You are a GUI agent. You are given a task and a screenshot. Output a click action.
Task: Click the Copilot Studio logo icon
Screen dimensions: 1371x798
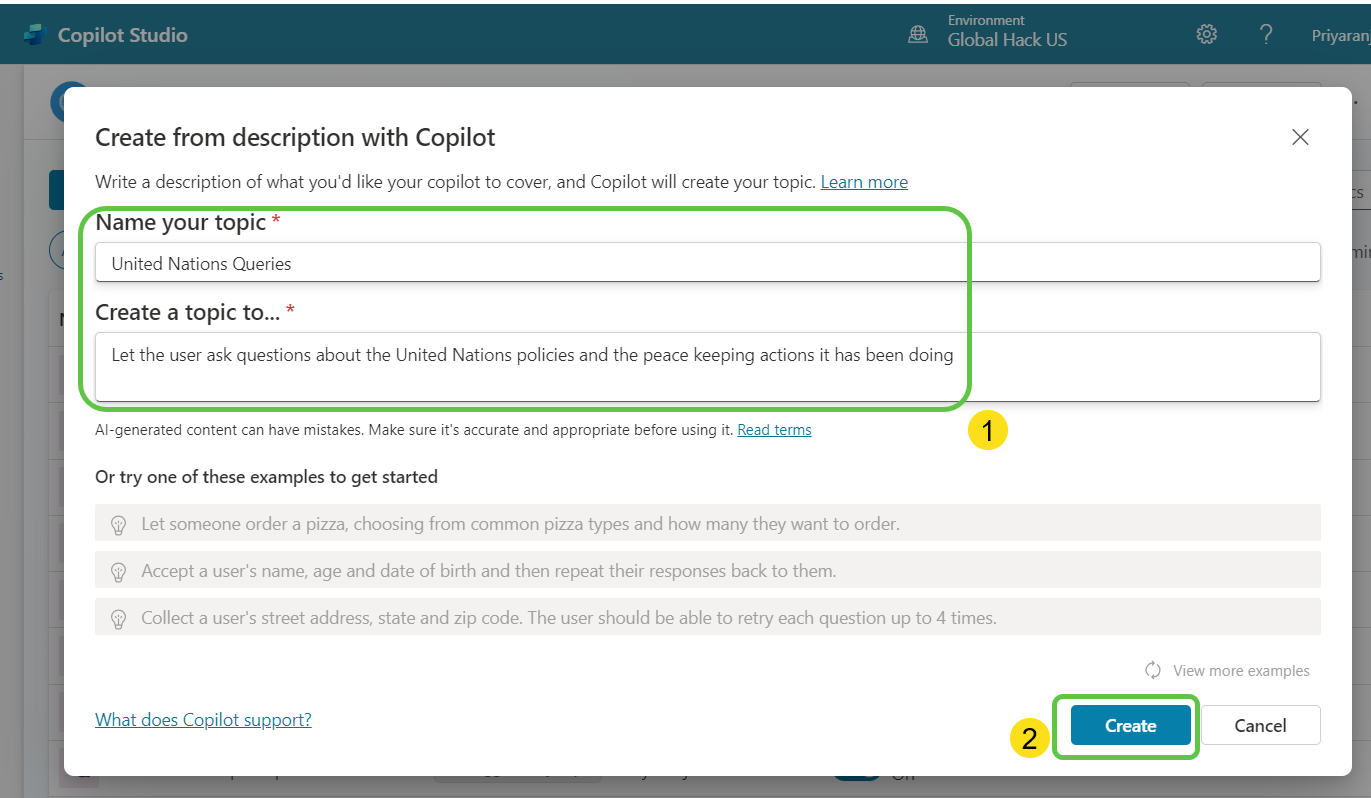tap(35, 35)
